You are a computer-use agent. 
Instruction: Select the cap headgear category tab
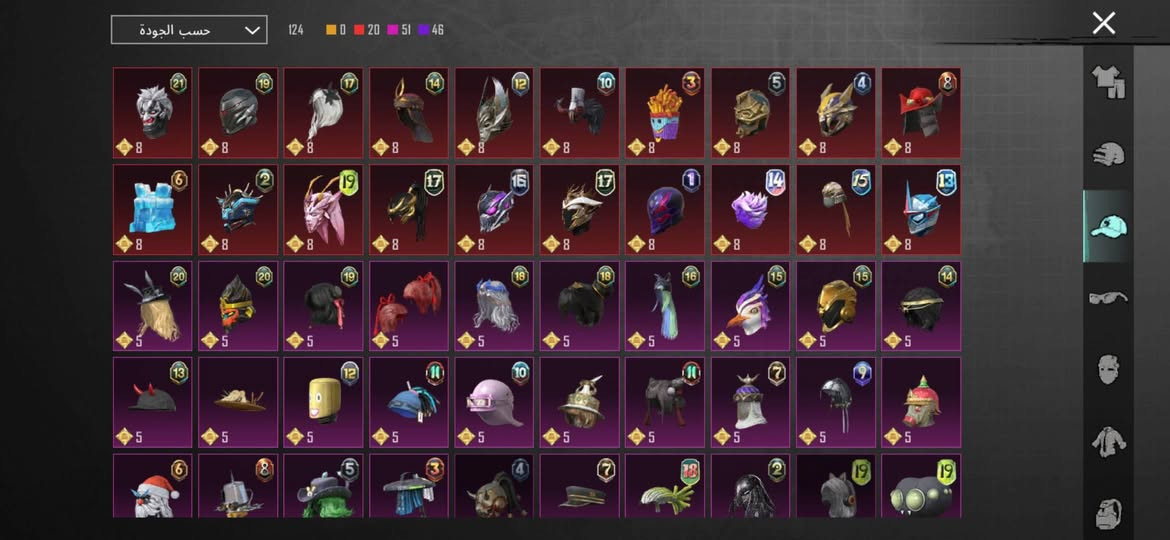coord(1108,225)
